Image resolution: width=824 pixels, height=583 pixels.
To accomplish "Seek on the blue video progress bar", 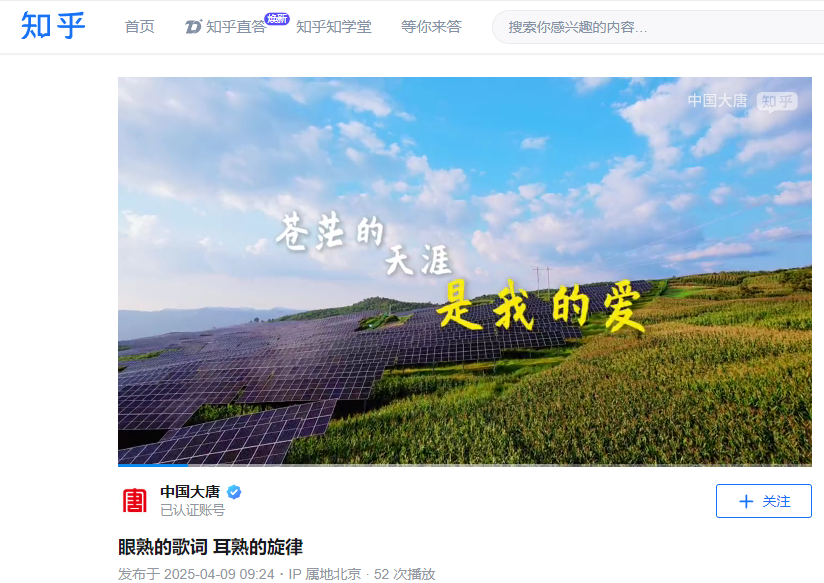I will [465, 465].
